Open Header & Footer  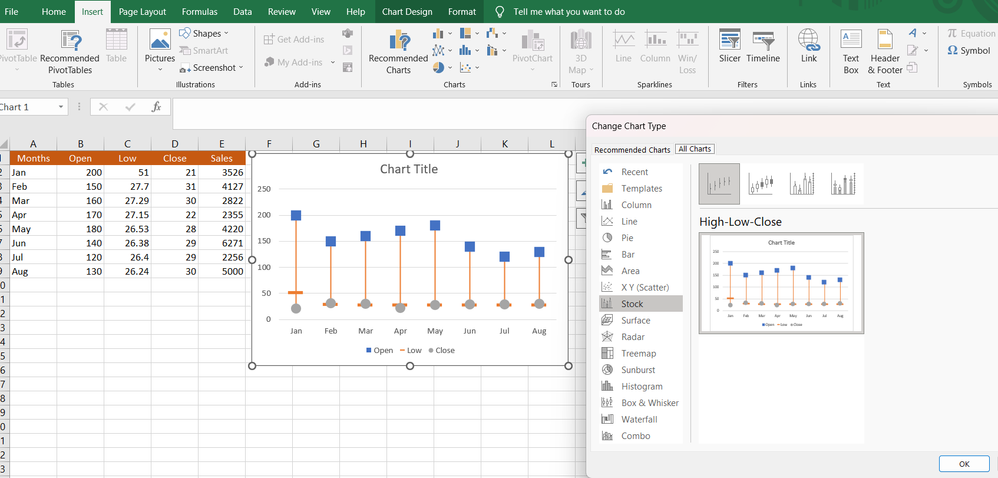885,51
